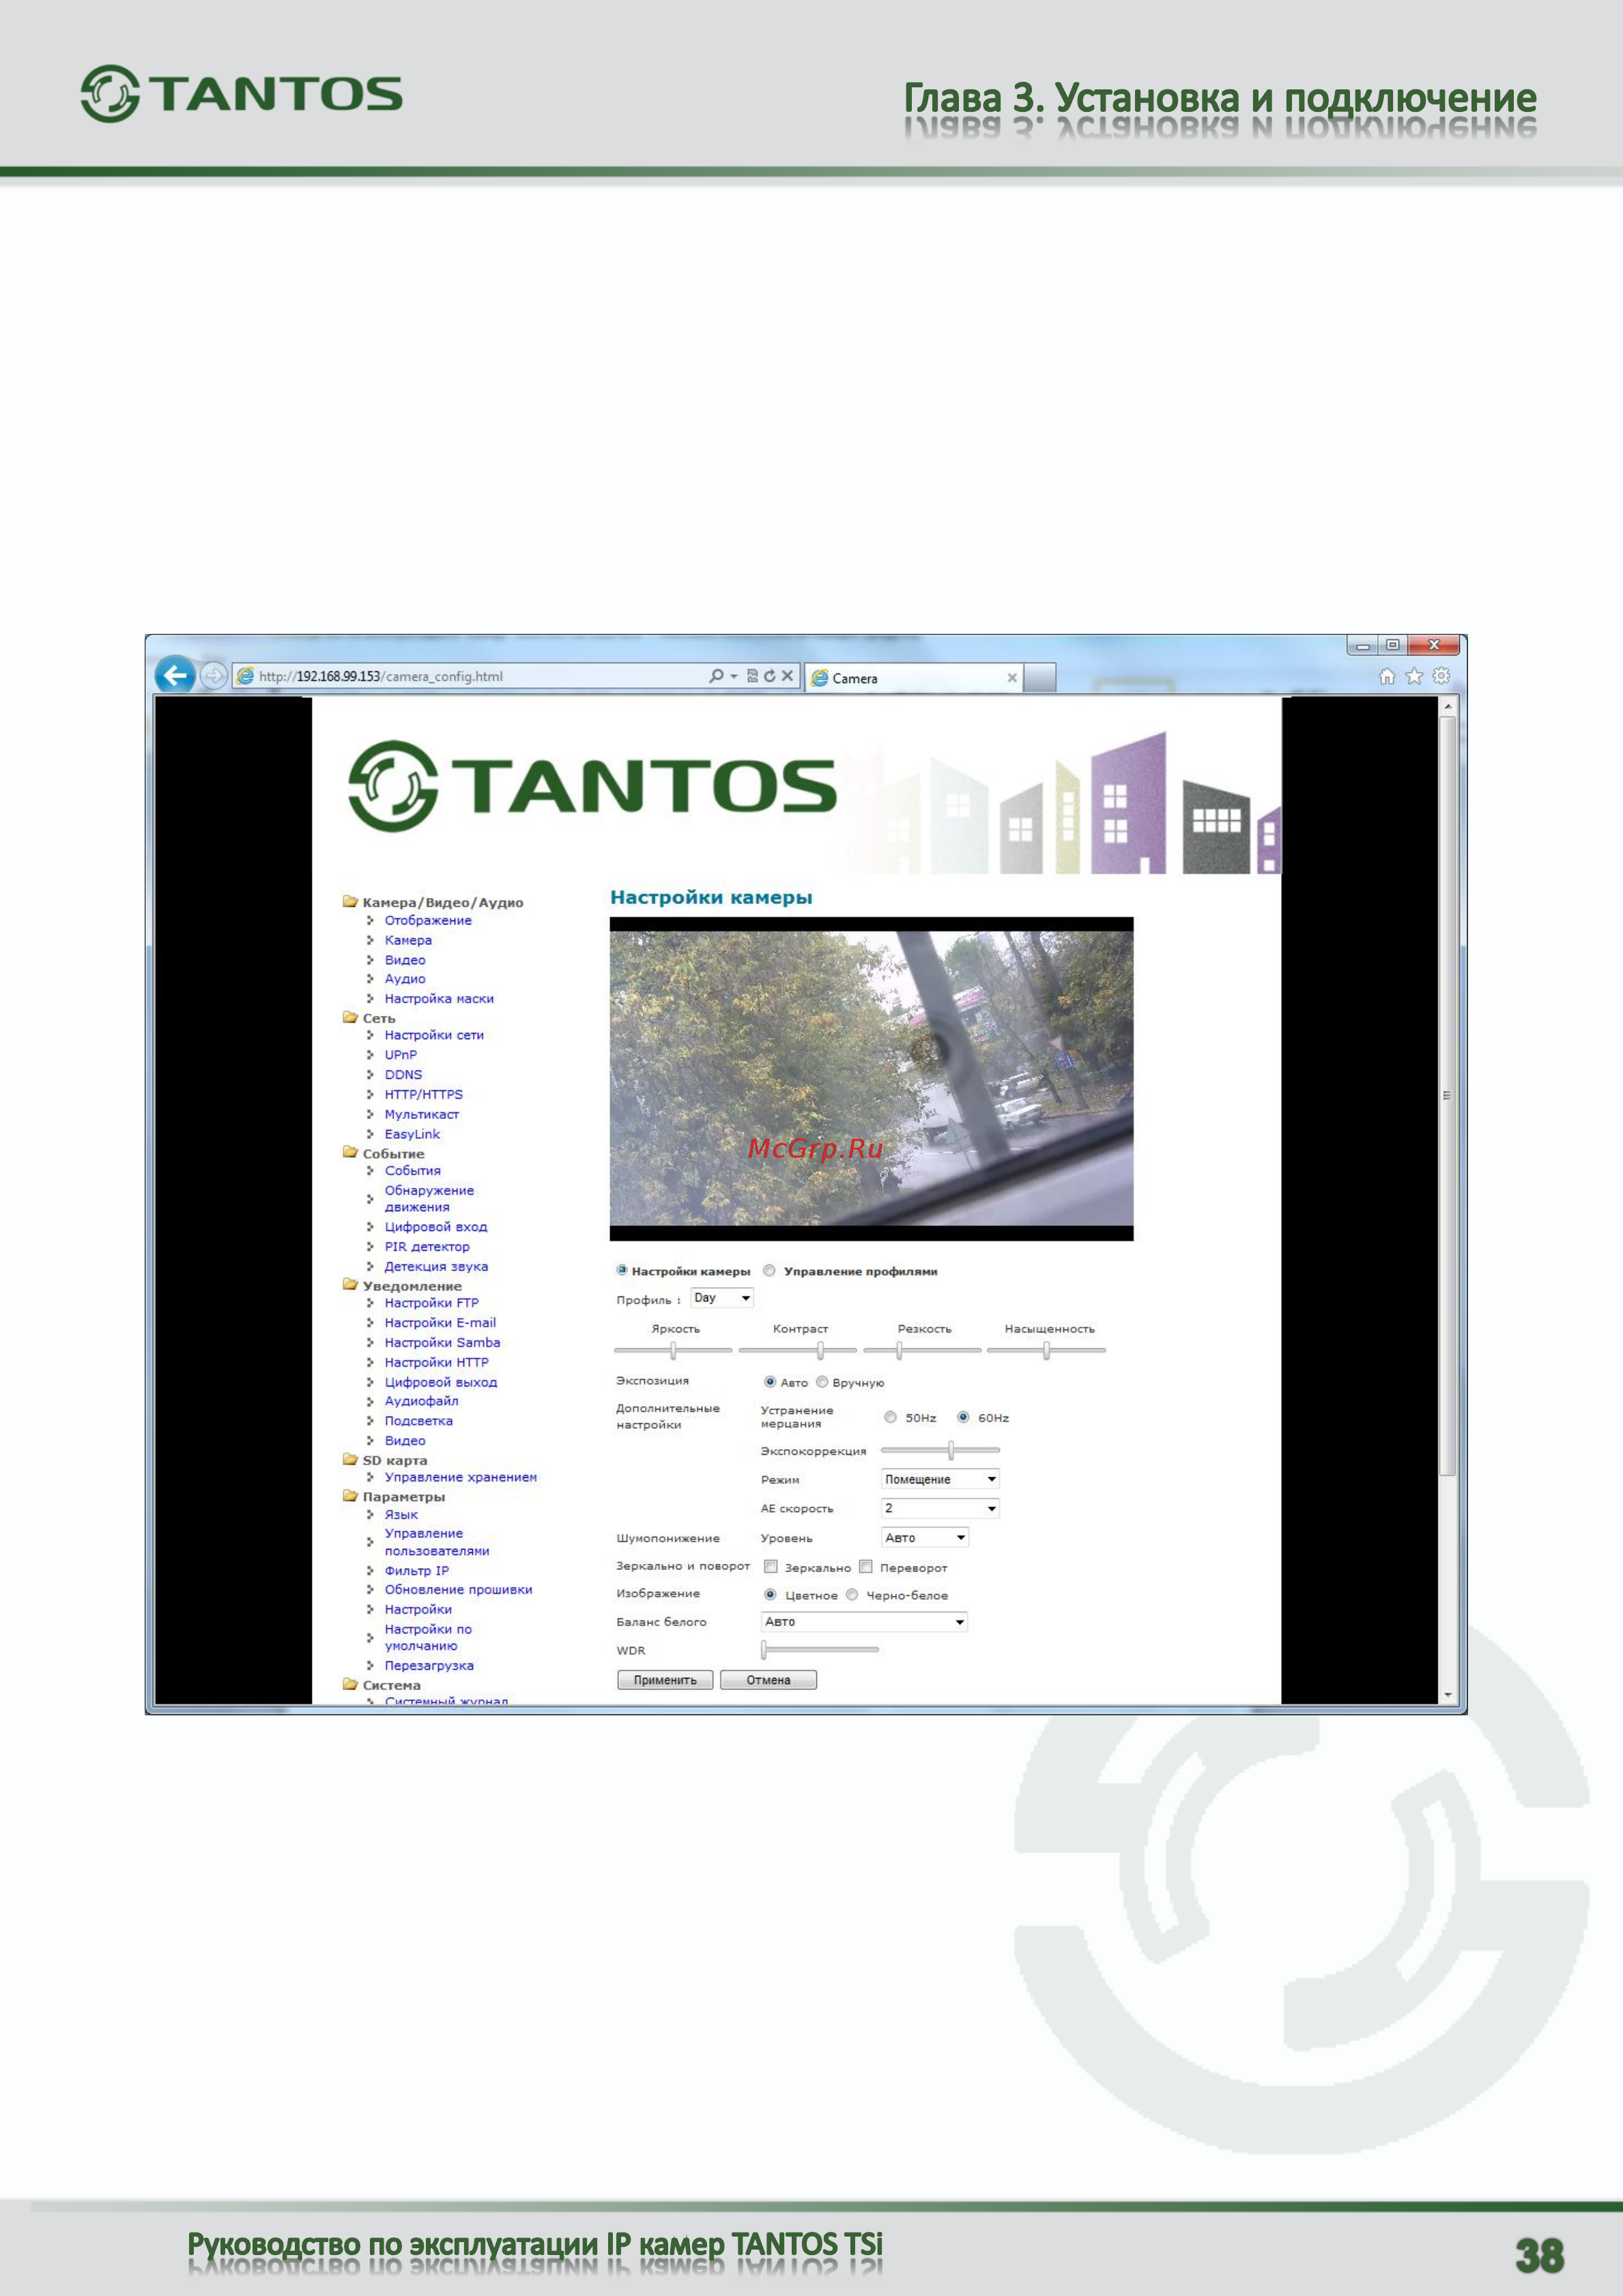Click the search magnifier icon in address bar
This screenshot has height=2296, width=1623.
716,676
